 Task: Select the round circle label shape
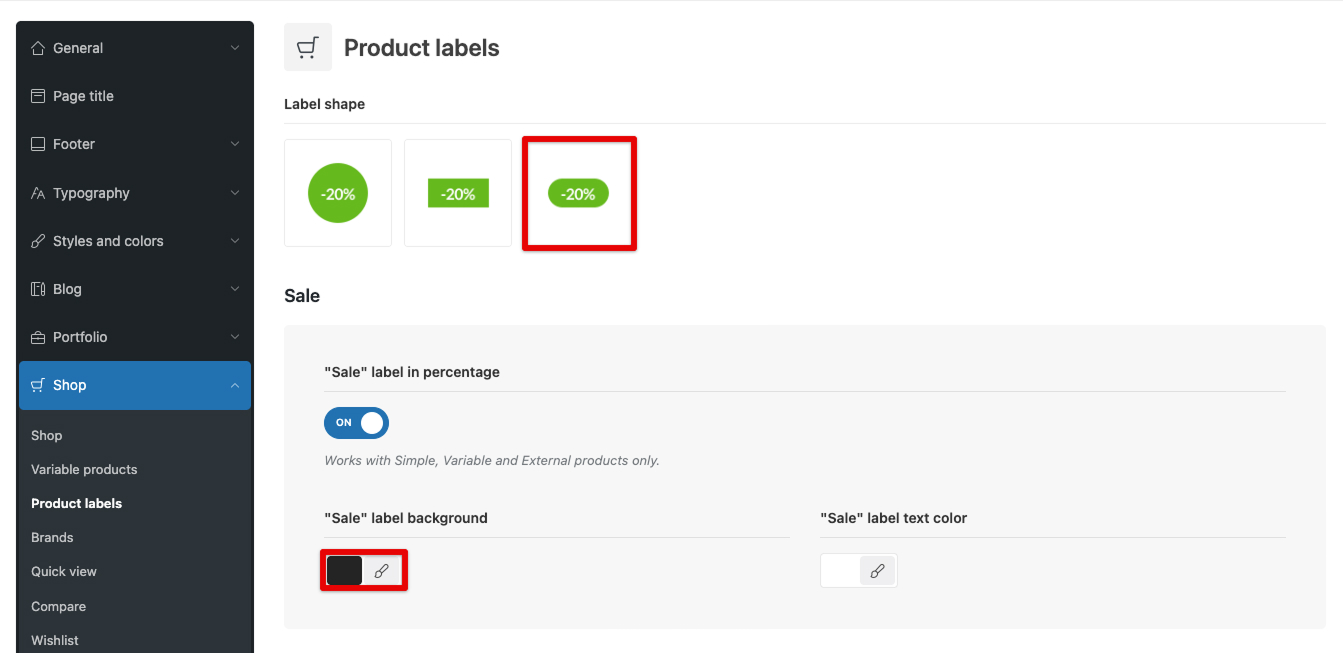(338, 193)
